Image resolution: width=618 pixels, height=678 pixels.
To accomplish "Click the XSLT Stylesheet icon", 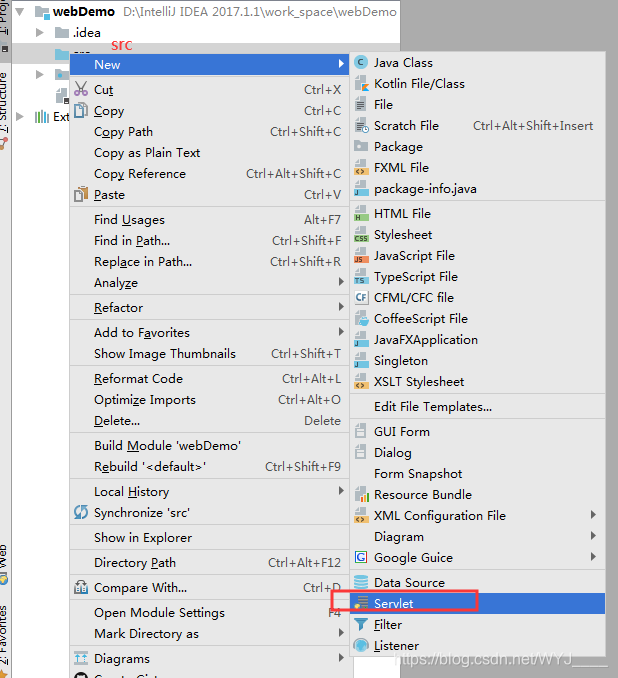I will [x=361, y=382].
